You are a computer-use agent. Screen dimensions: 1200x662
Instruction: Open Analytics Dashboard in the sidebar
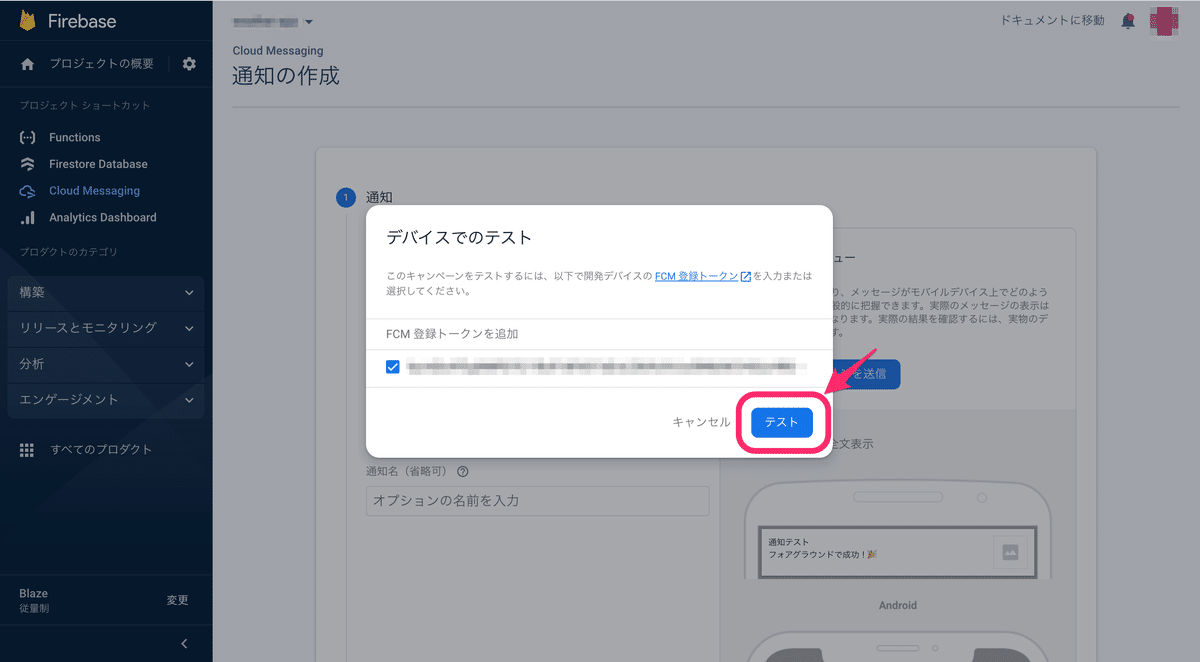coord(103,218)
